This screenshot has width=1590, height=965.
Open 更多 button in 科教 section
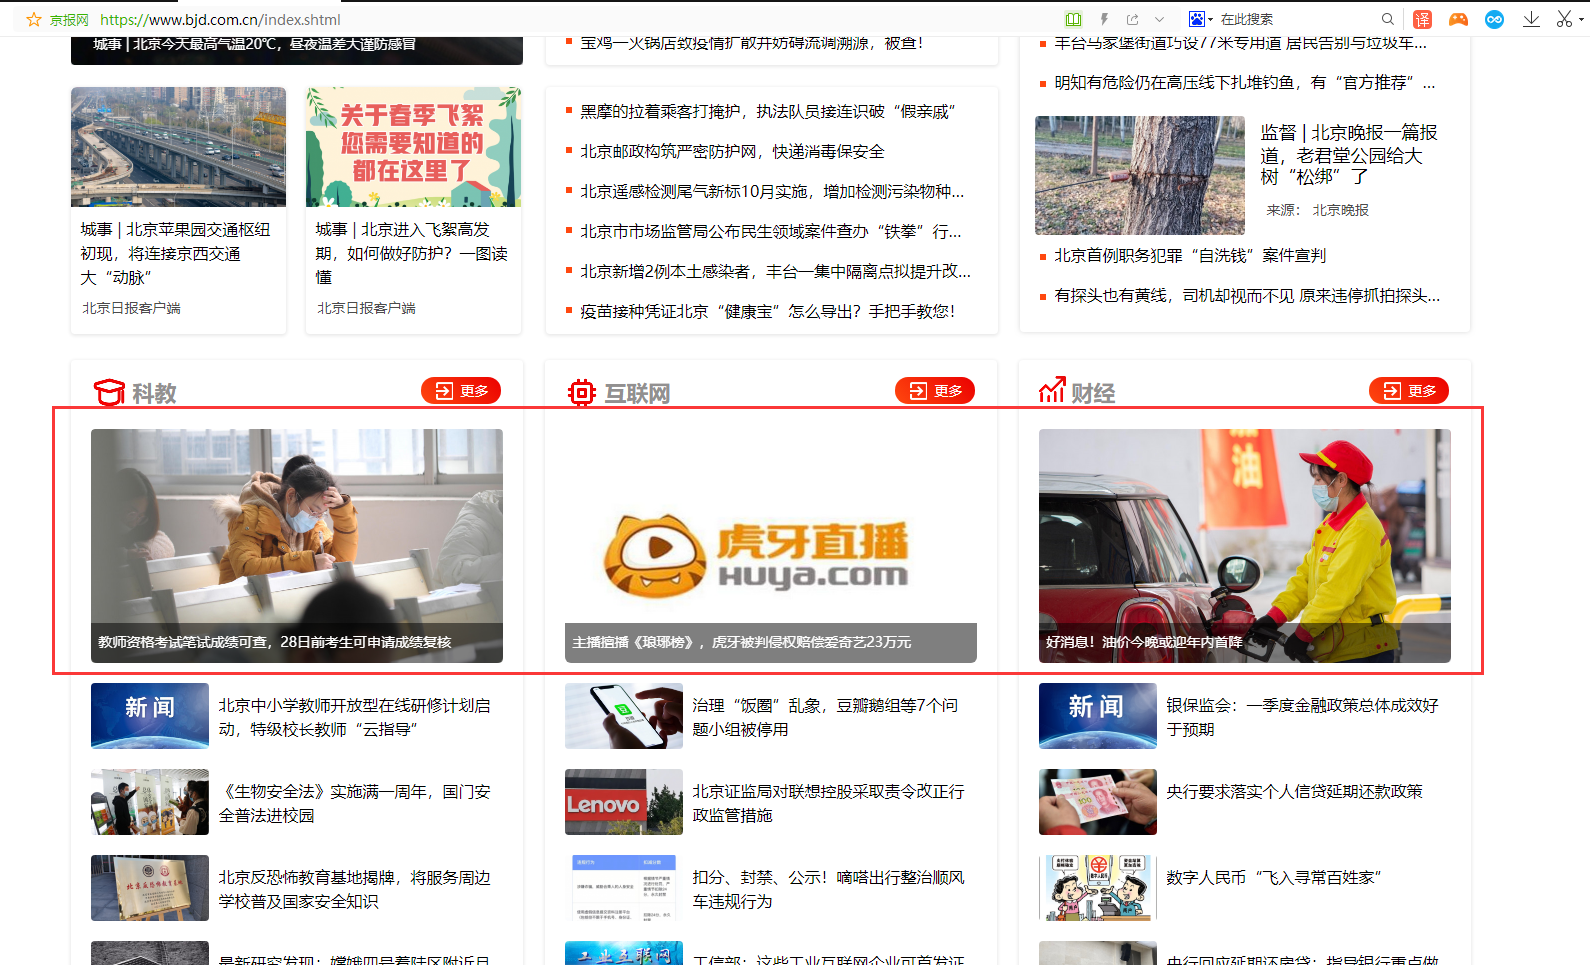coord(461,391)
